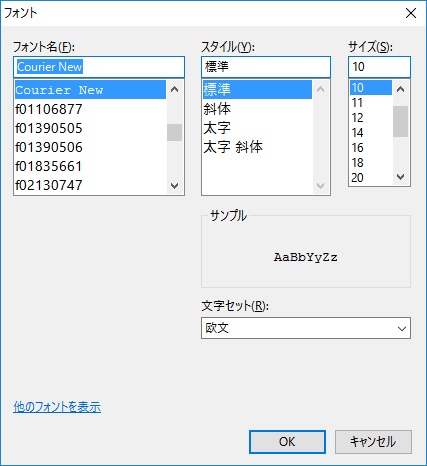427x466 pixels.
Task: Choose font f01835661 from list
Action: pyautogui.click(x=90, y=166)
